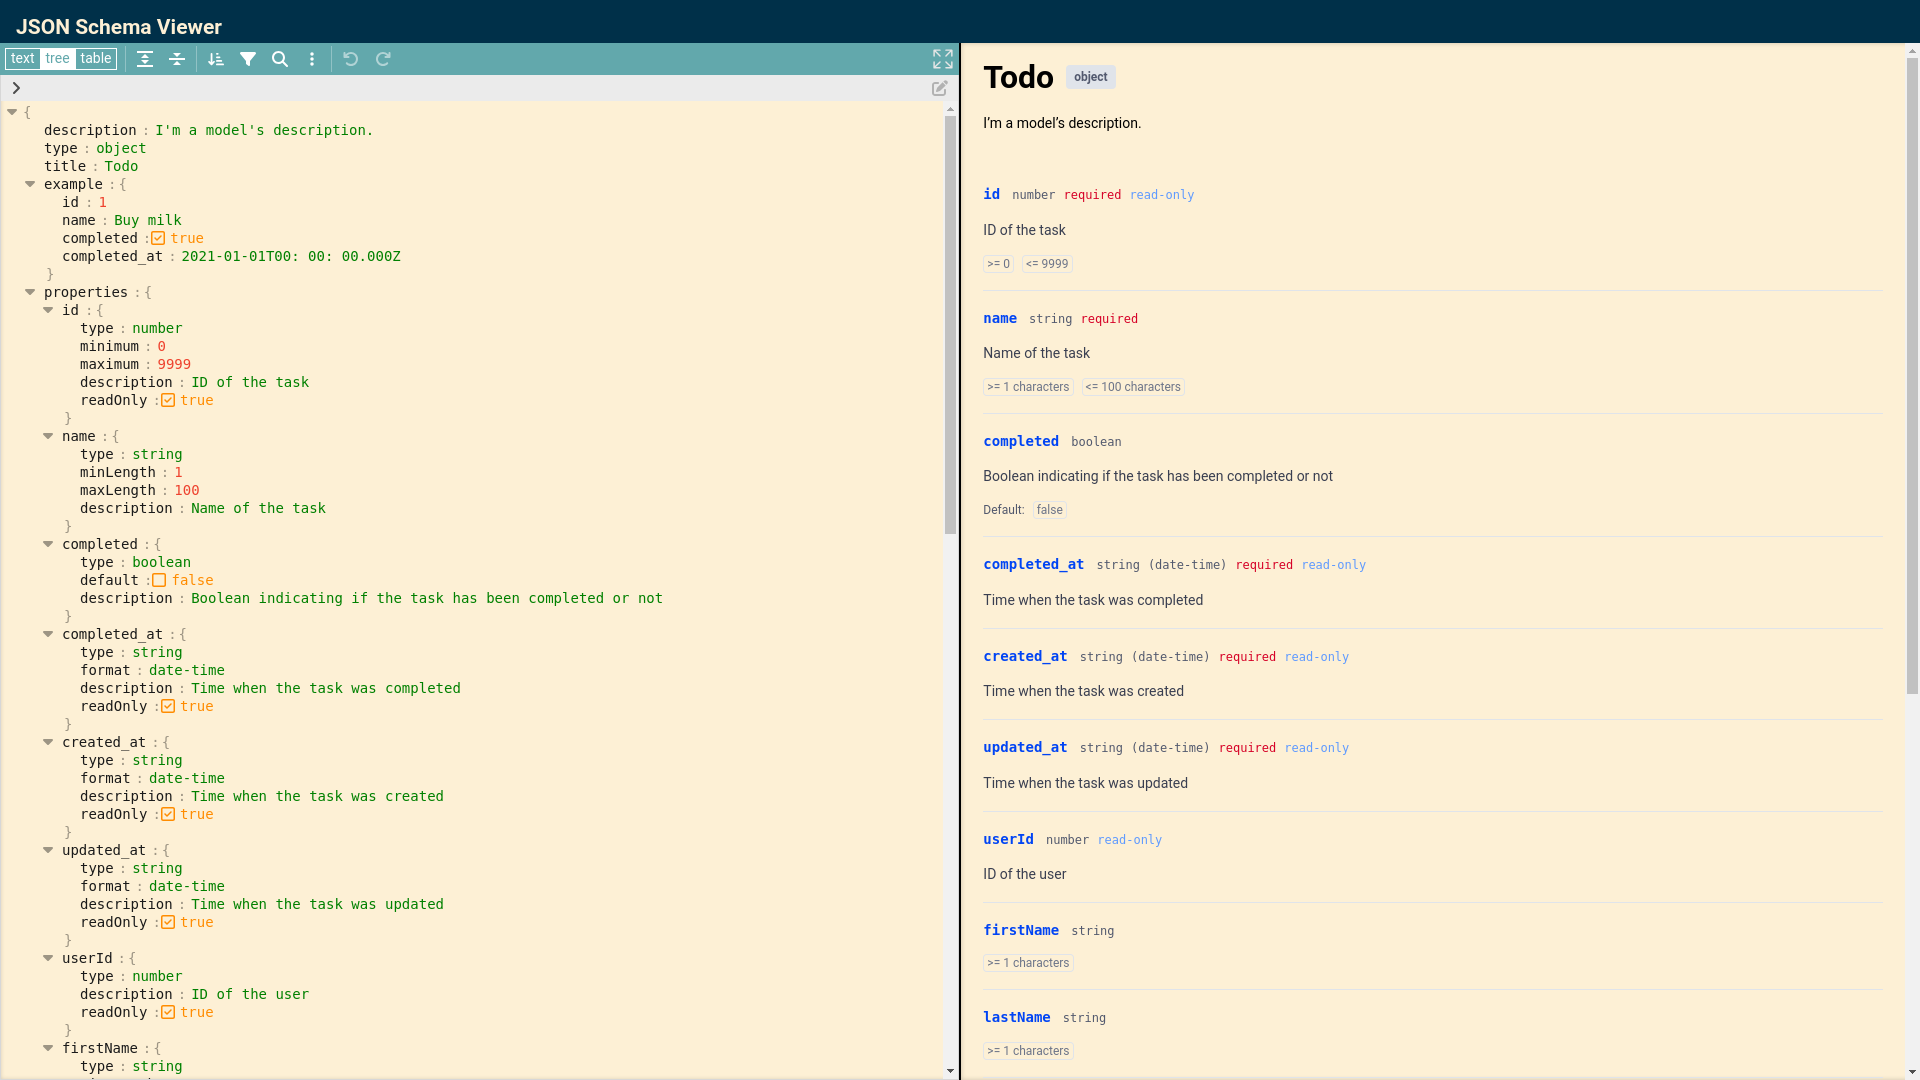Collapse the firstName property node
This screenshot has height=1080, width=1920.
[x=48, y=1048]
